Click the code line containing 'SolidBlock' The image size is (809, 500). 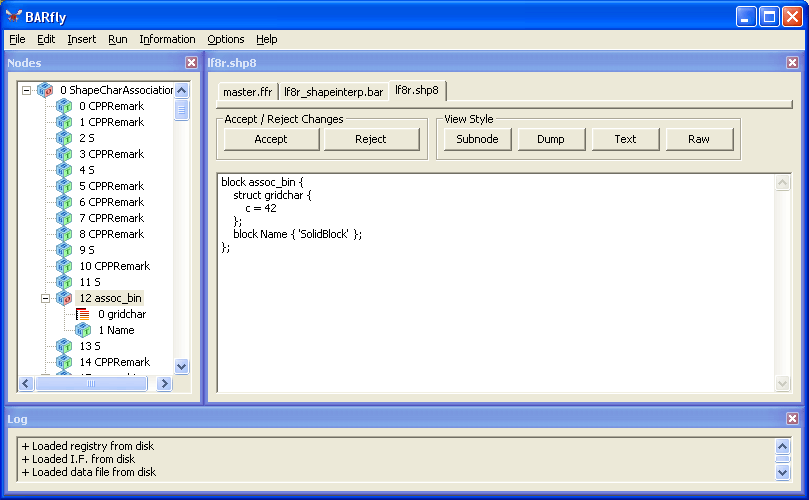tap(298, 234)
